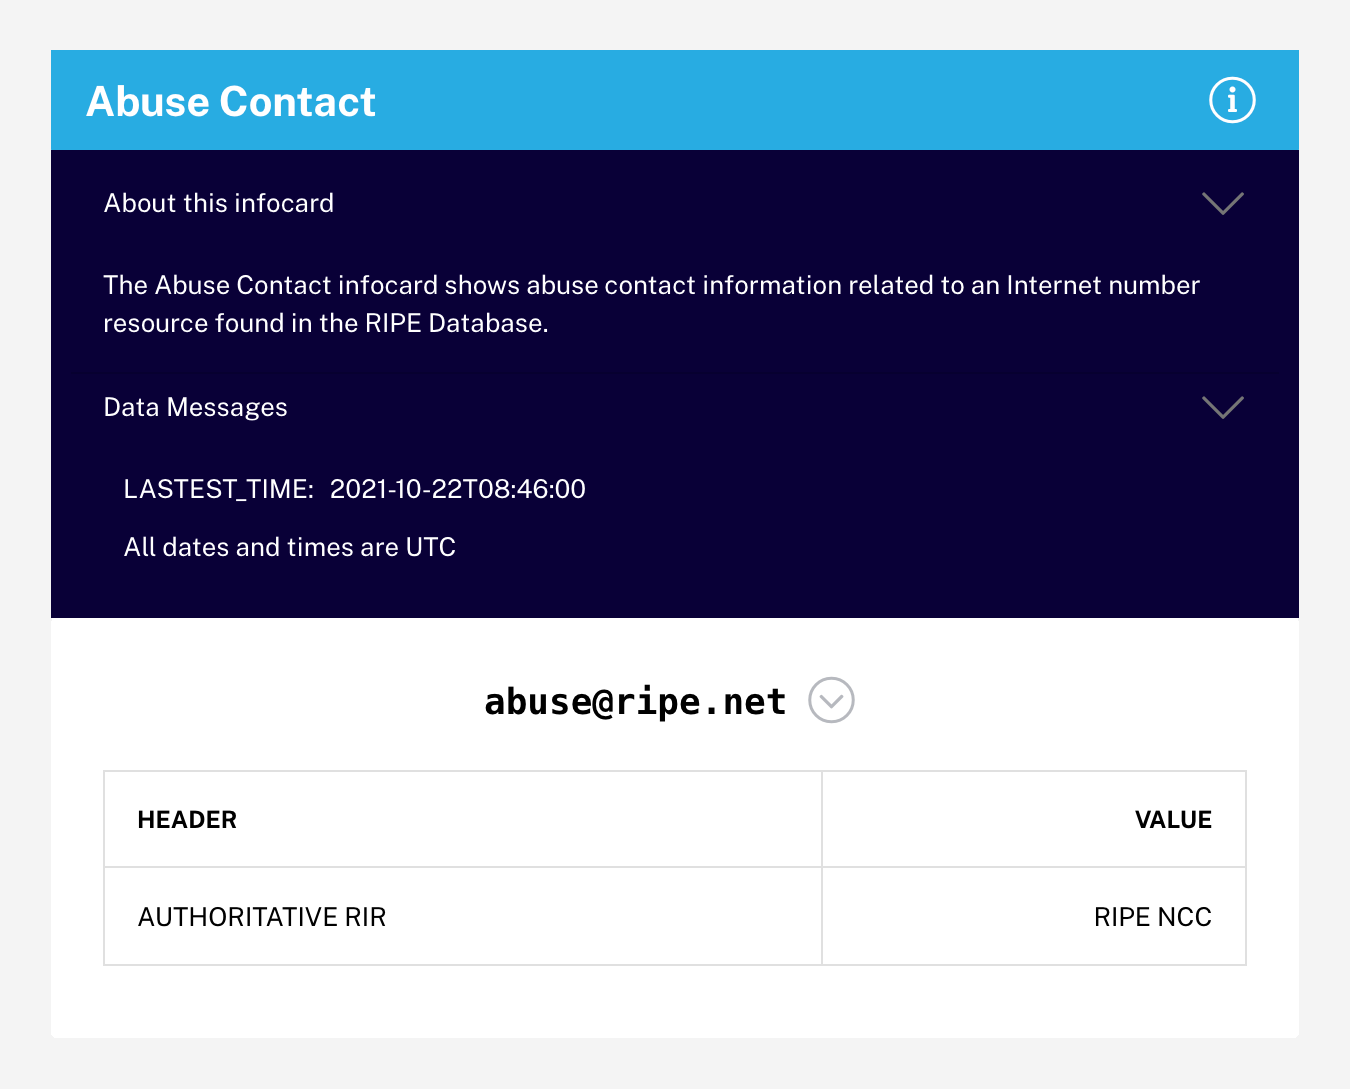Click the word Contact in the title
The width and height of the screenshot is (1350, 1089).
pyautogui.click(x=297, y=102)
